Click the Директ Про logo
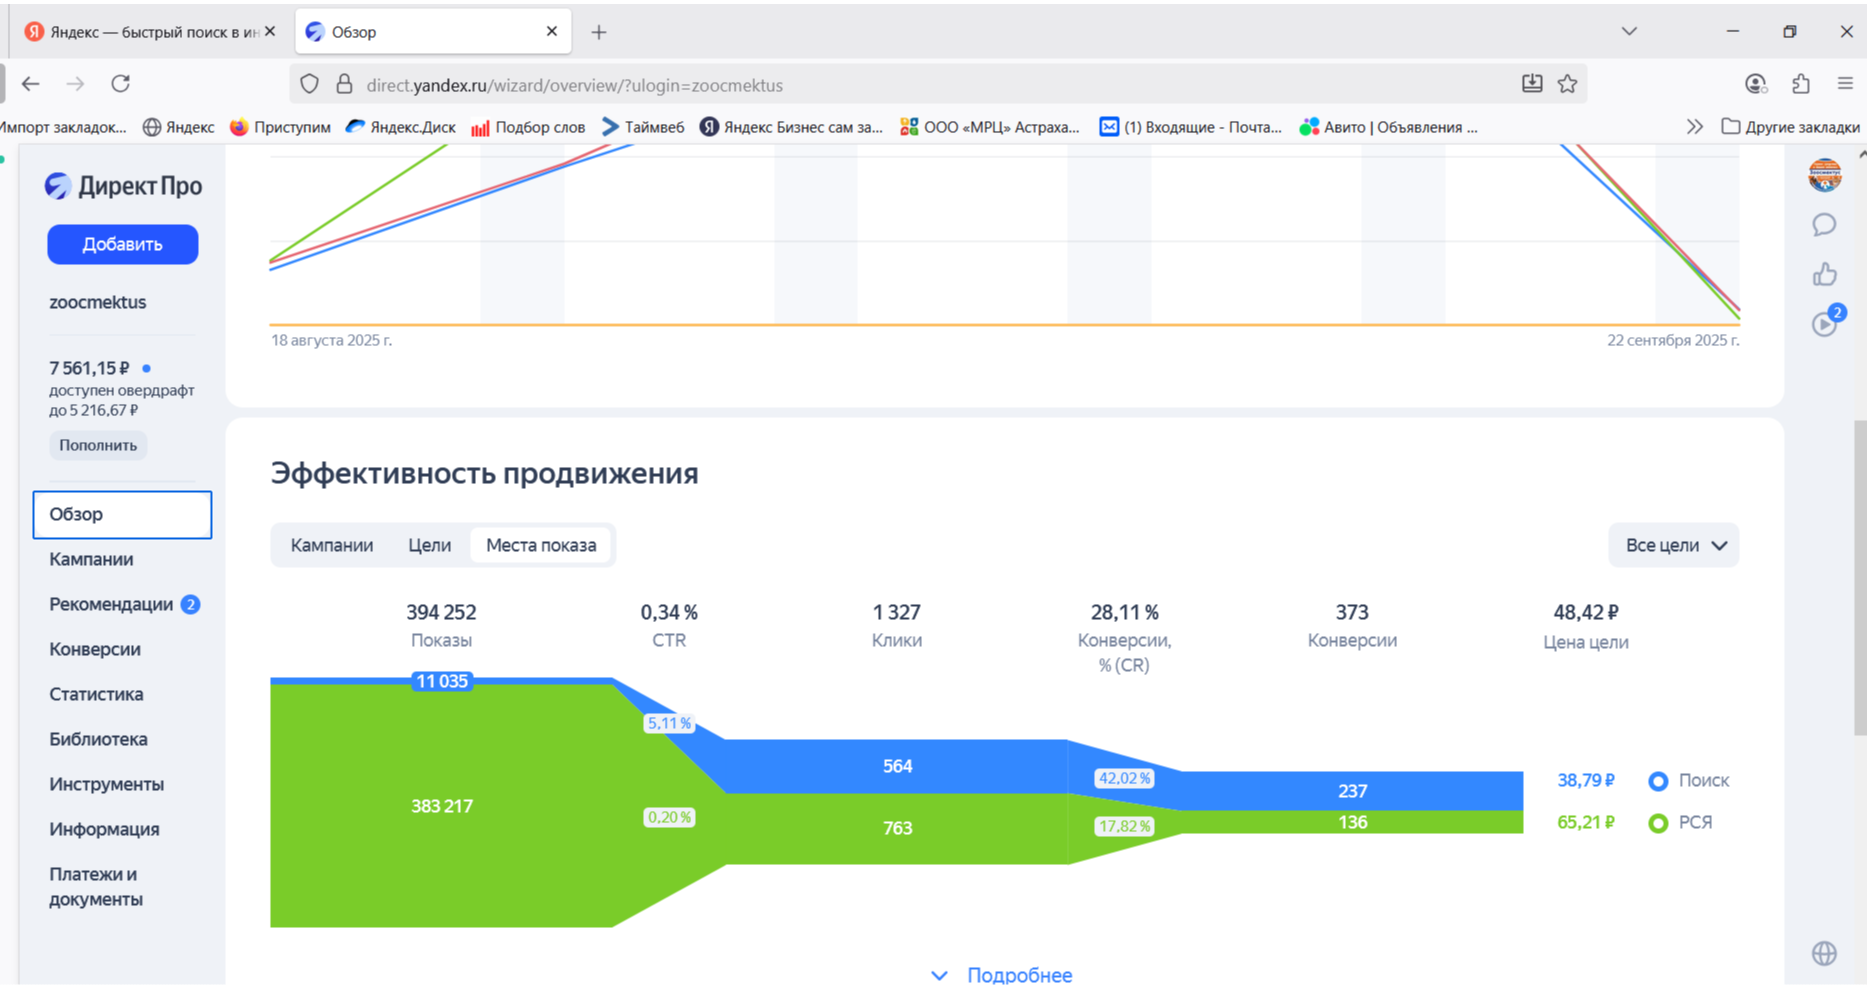Screen dimensions: 1867x995 pos(123,186)
